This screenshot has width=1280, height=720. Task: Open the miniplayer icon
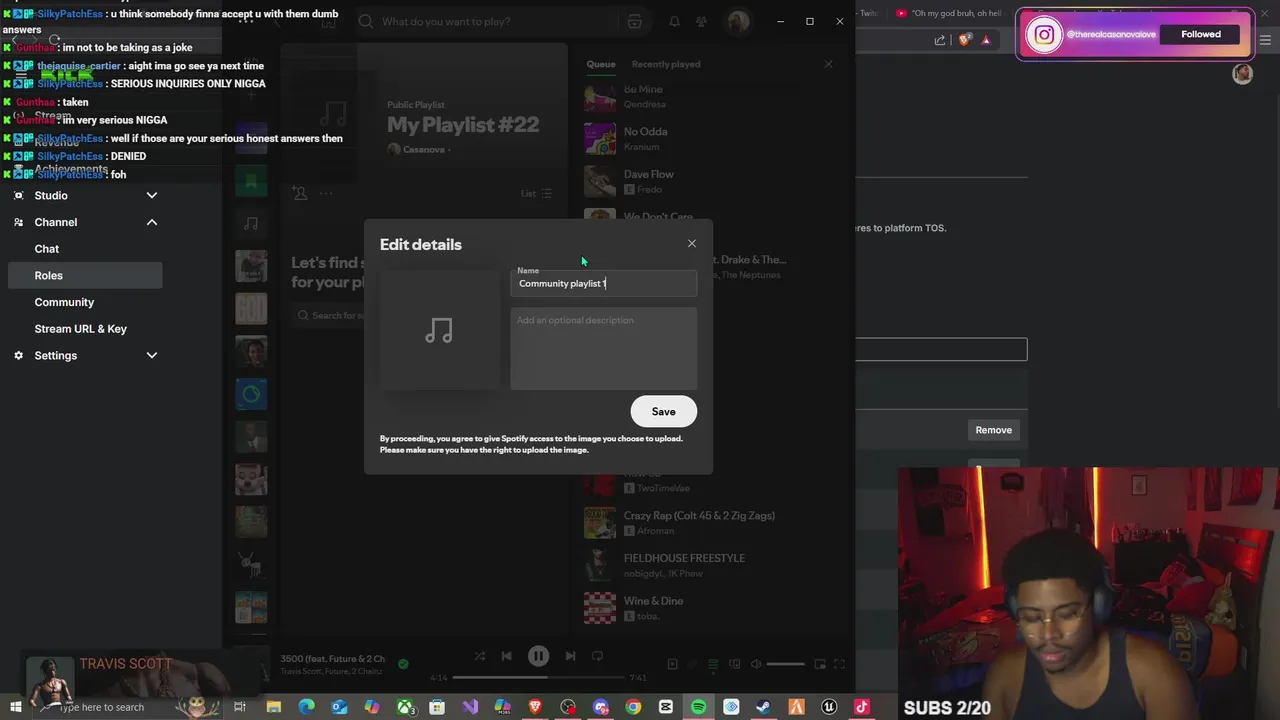coord(820,664)
